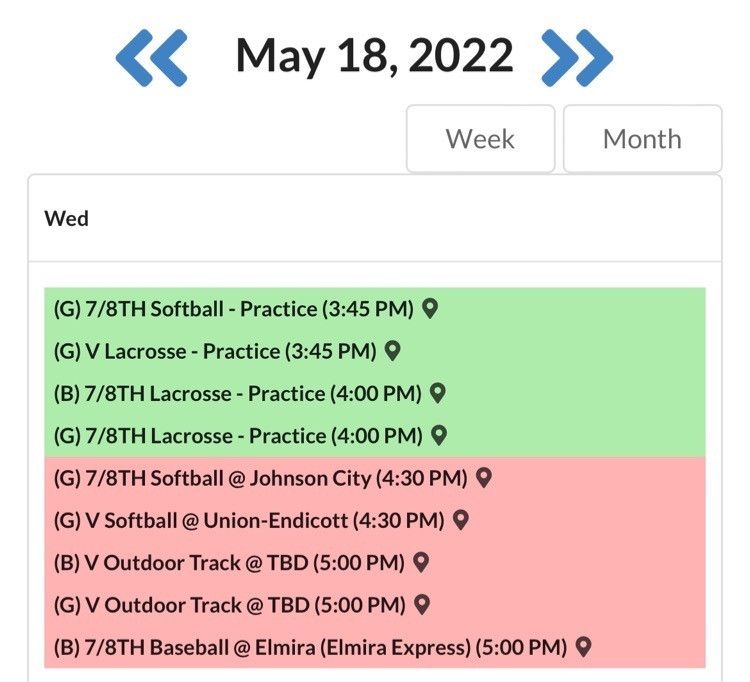Viewport: 750px width, 682px height.
Task: Show location pin for Girls V Outdoor Track
Action: click(422, 605)
